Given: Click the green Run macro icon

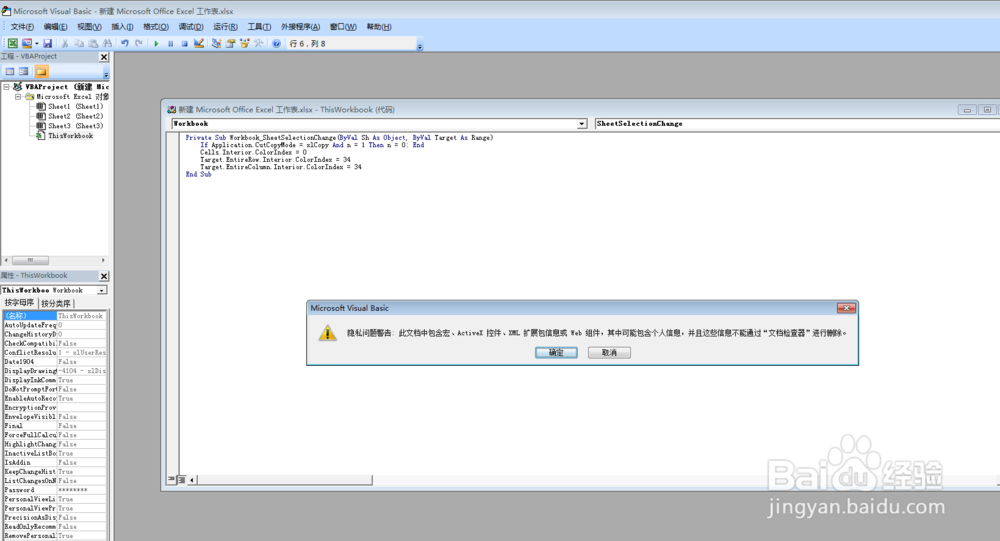Looking at the screenshot, I should coord(156,43).
